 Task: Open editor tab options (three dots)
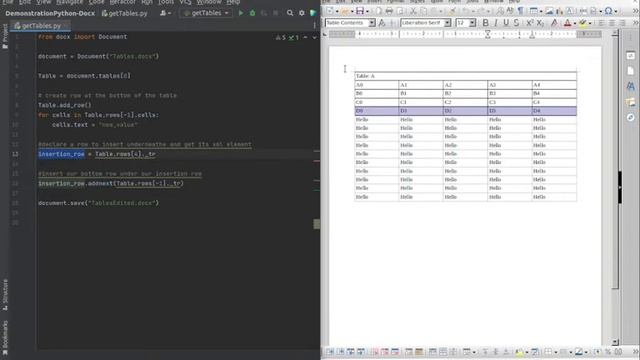[x=314, y=26]
